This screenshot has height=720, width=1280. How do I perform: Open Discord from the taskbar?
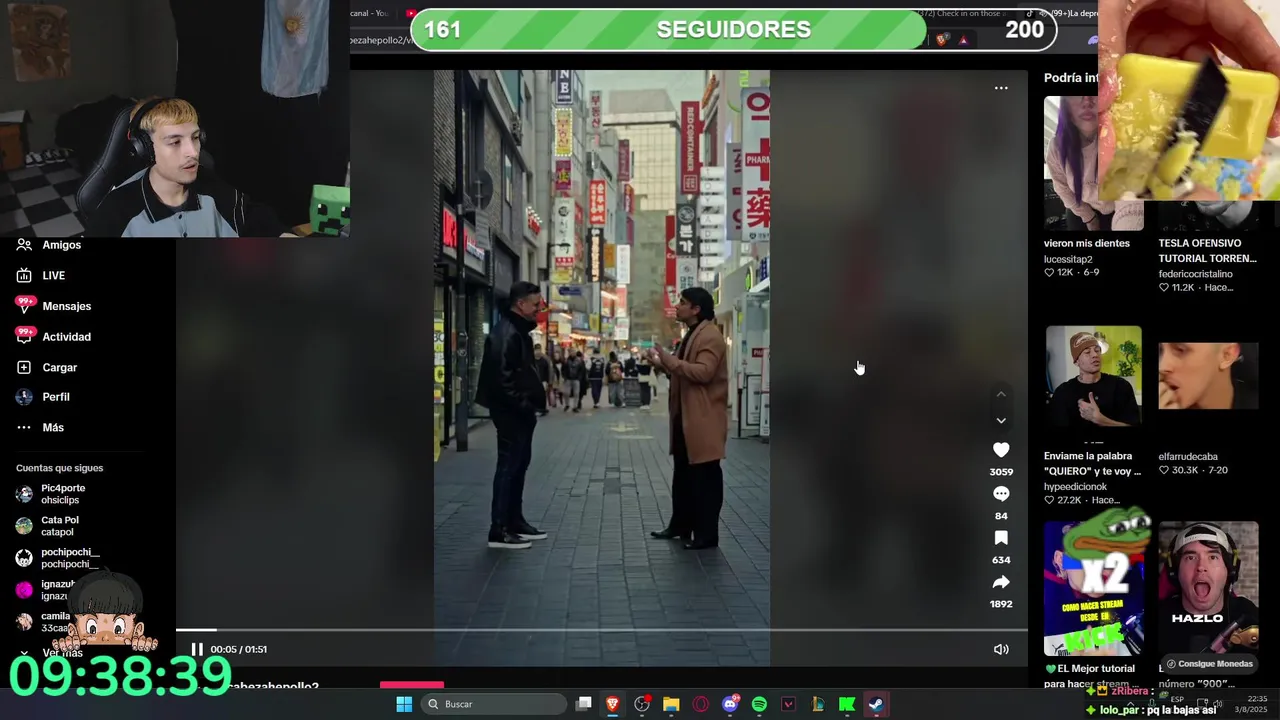click(x=730, y=704)
